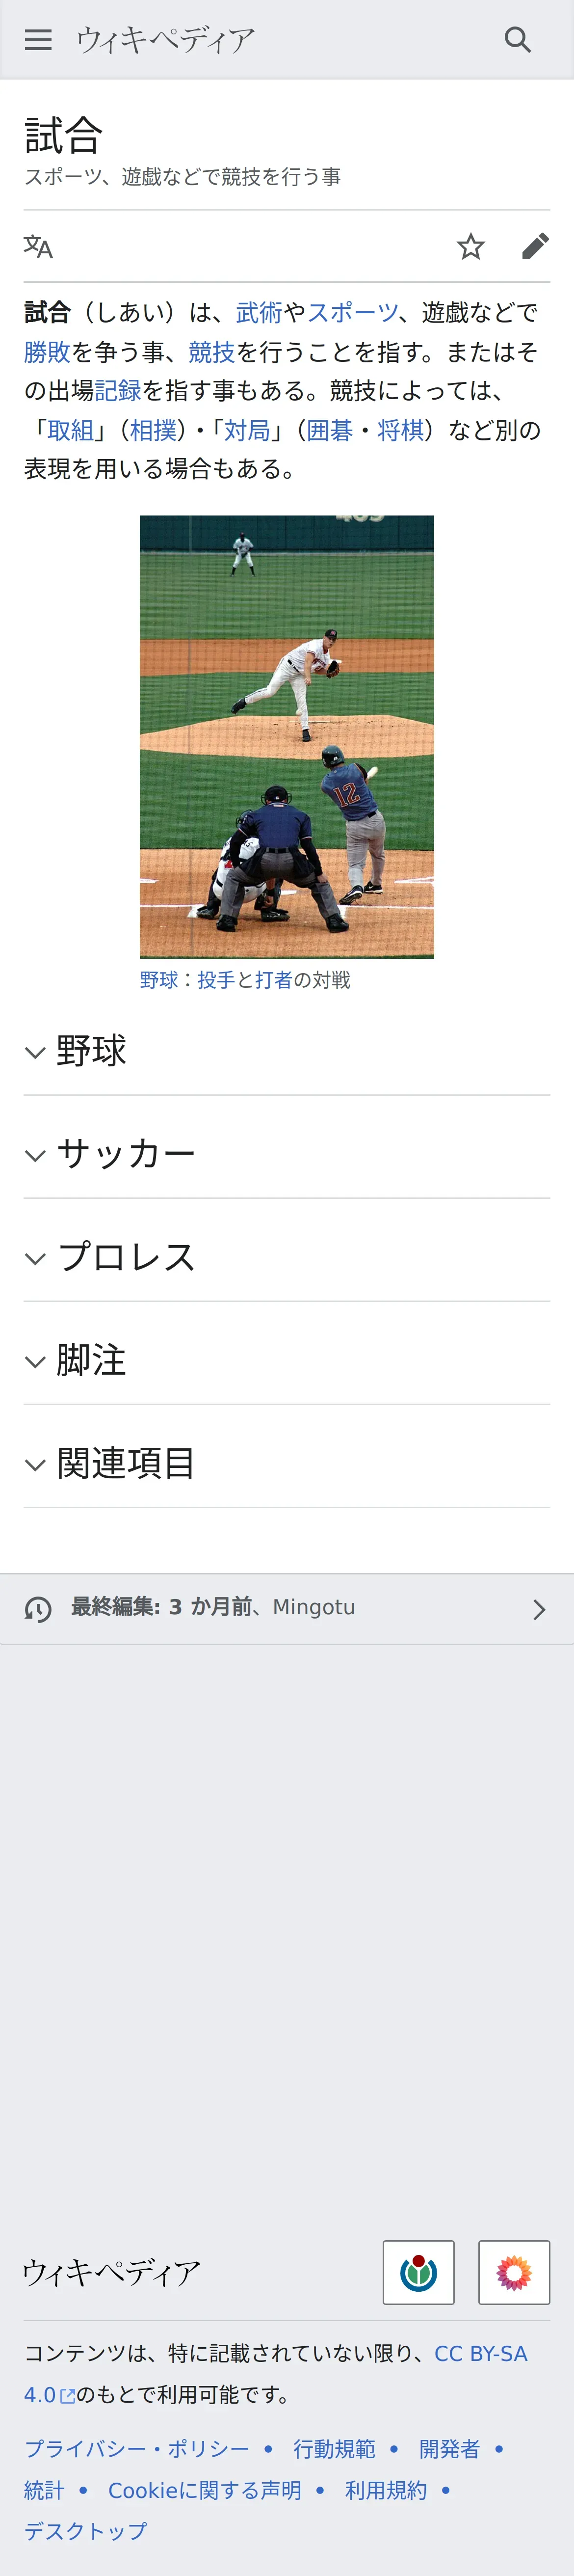The image size is (574, 2576).
Task: Open the hamburger main menu
Action: coord(38,40)
